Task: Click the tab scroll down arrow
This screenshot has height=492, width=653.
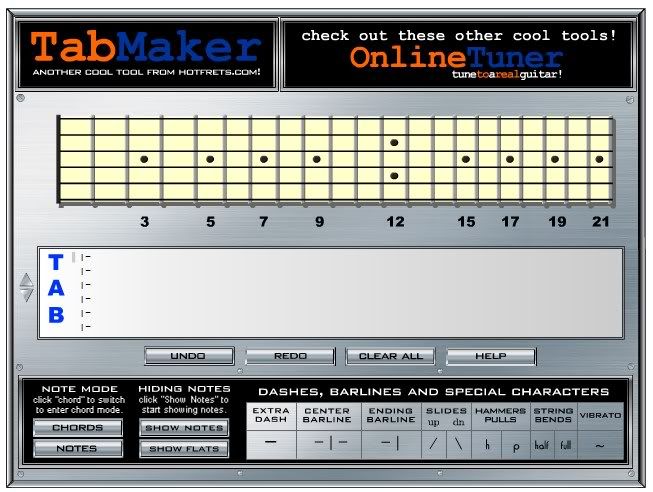Action: pos(27,295)
